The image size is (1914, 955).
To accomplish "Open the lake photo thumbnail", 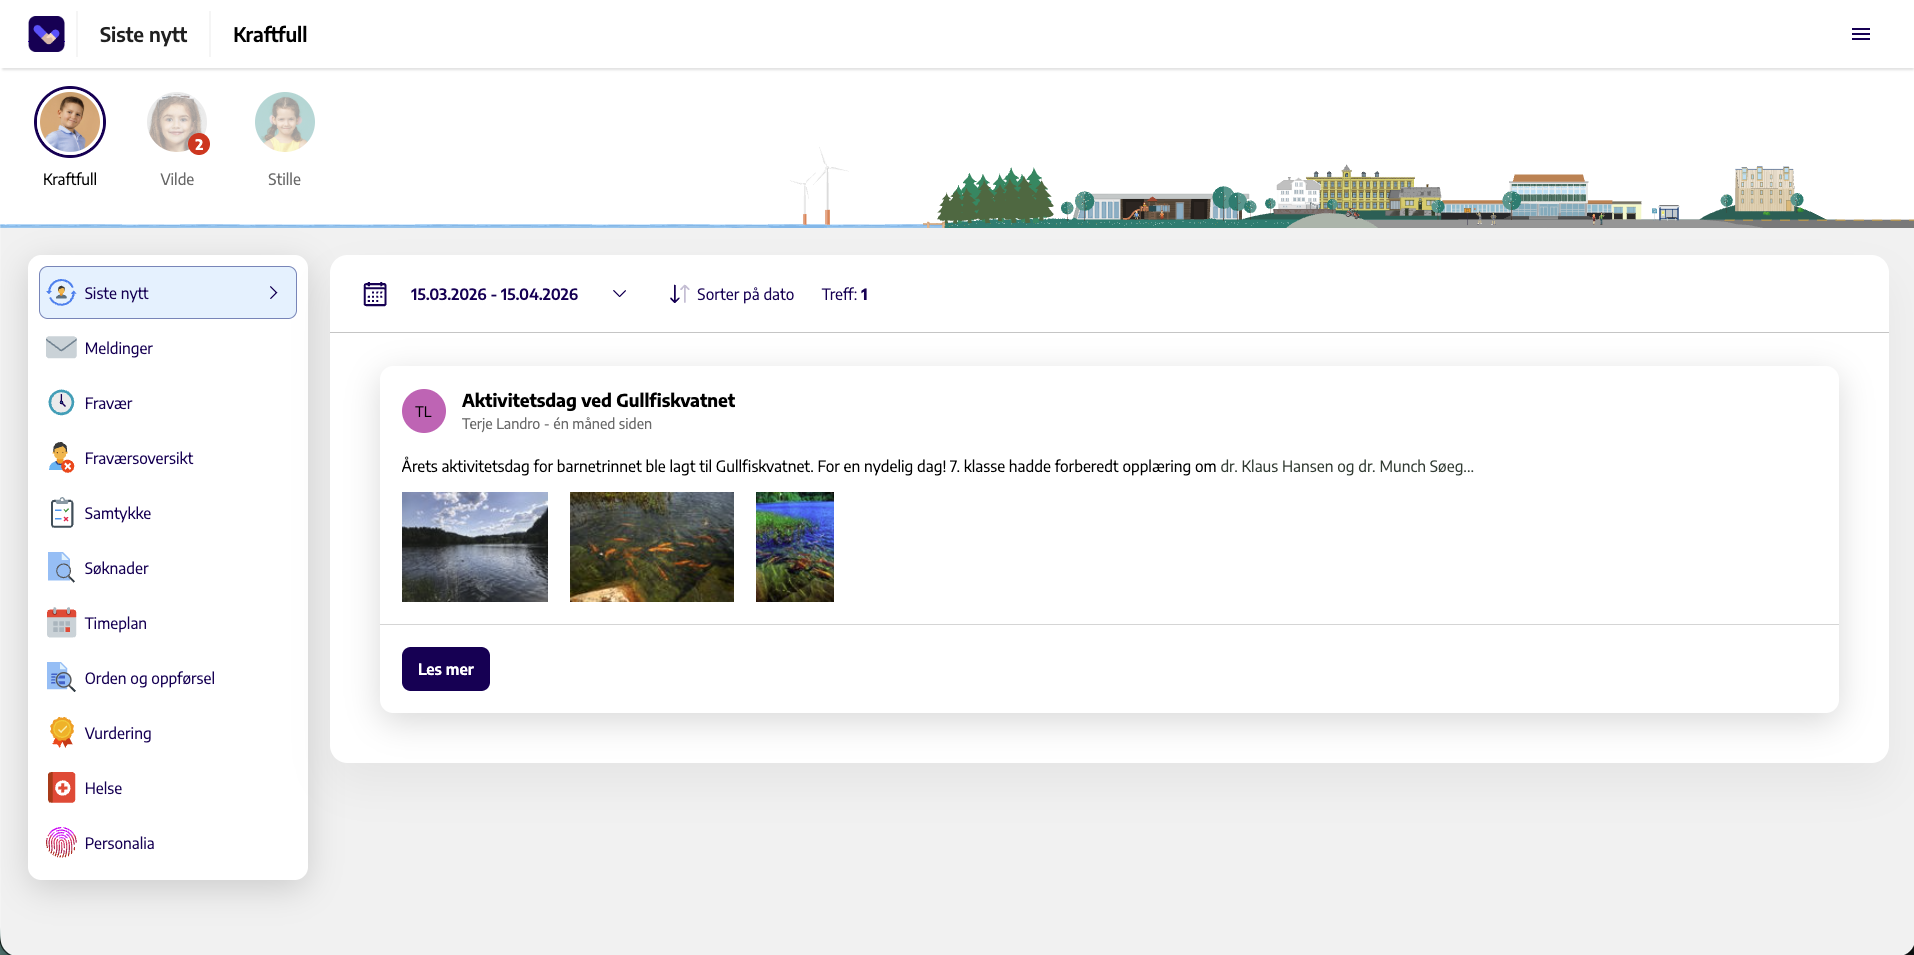I will 475,547.
